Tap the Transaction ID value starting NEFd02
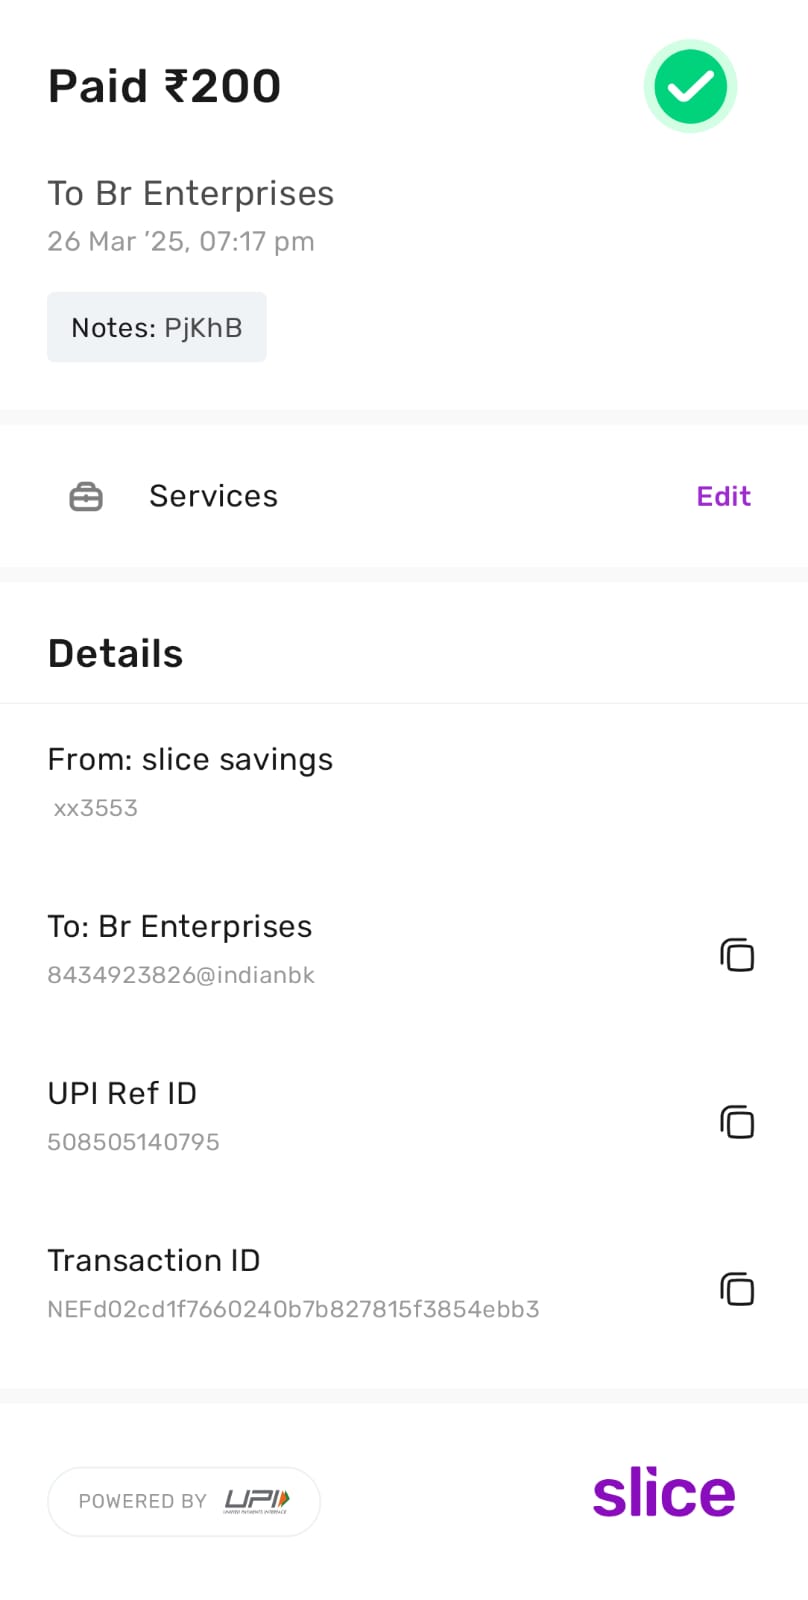The height and width of the screenshot is (1600, 808). coord(293,1309)
